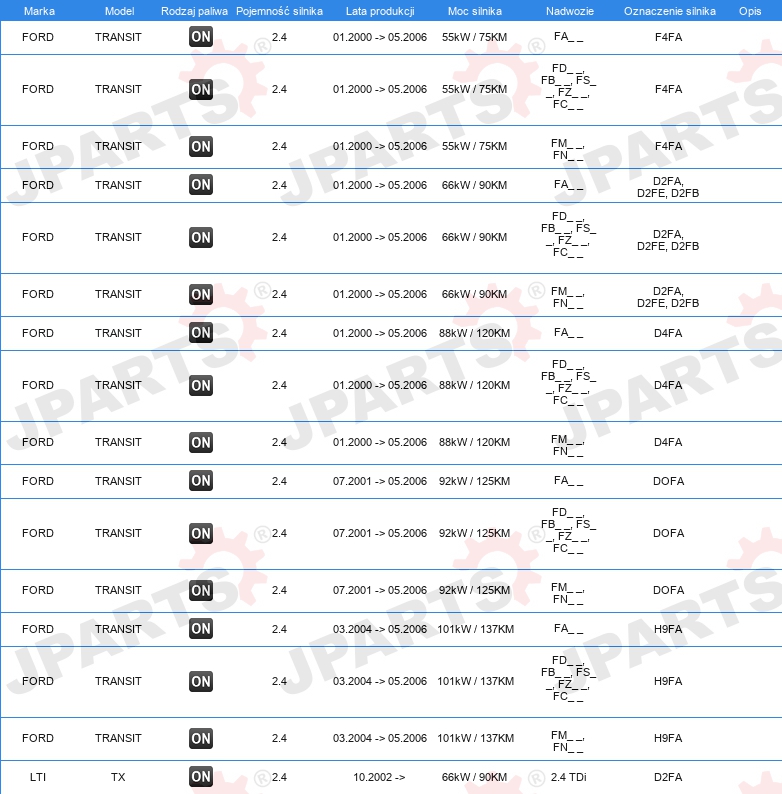782x794 pixels.
Task: Click the ON fuel icon in the 88kW FD__ row
Action: (201, 385)
